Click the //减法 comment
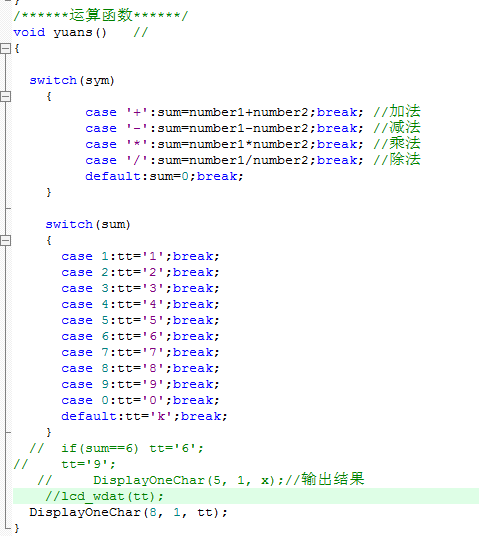Viewport: 479px width, 536px height. pos(397,128)
